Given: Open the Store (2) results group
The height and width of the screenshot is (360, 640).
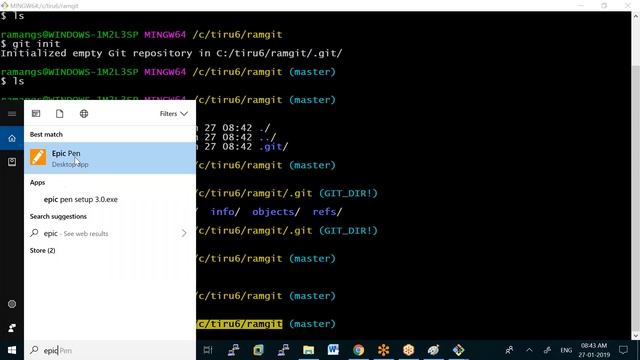Looking at the screenshot, I should (42, 251).
